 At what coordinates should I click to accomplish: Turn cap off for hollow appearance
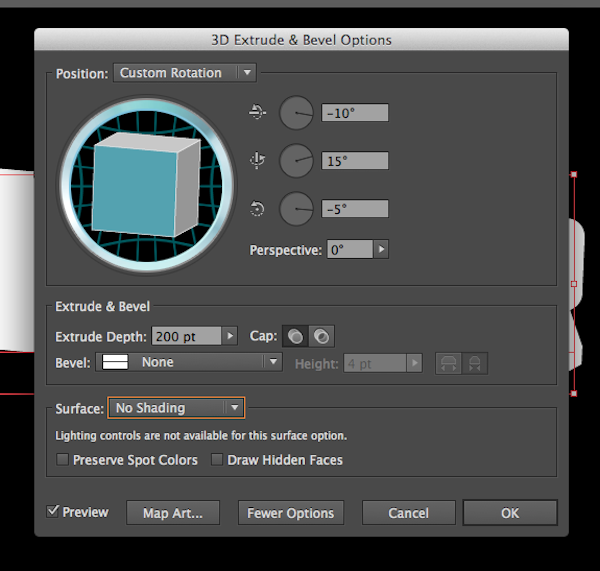click(x=321, y=337)
